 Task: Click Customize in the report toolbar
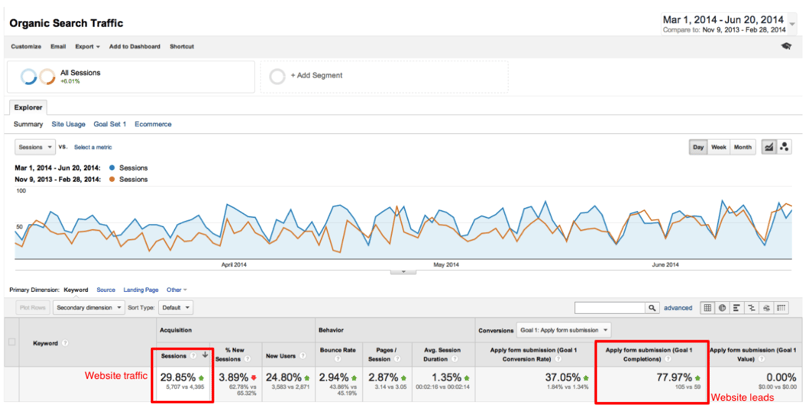pos(26,46)
